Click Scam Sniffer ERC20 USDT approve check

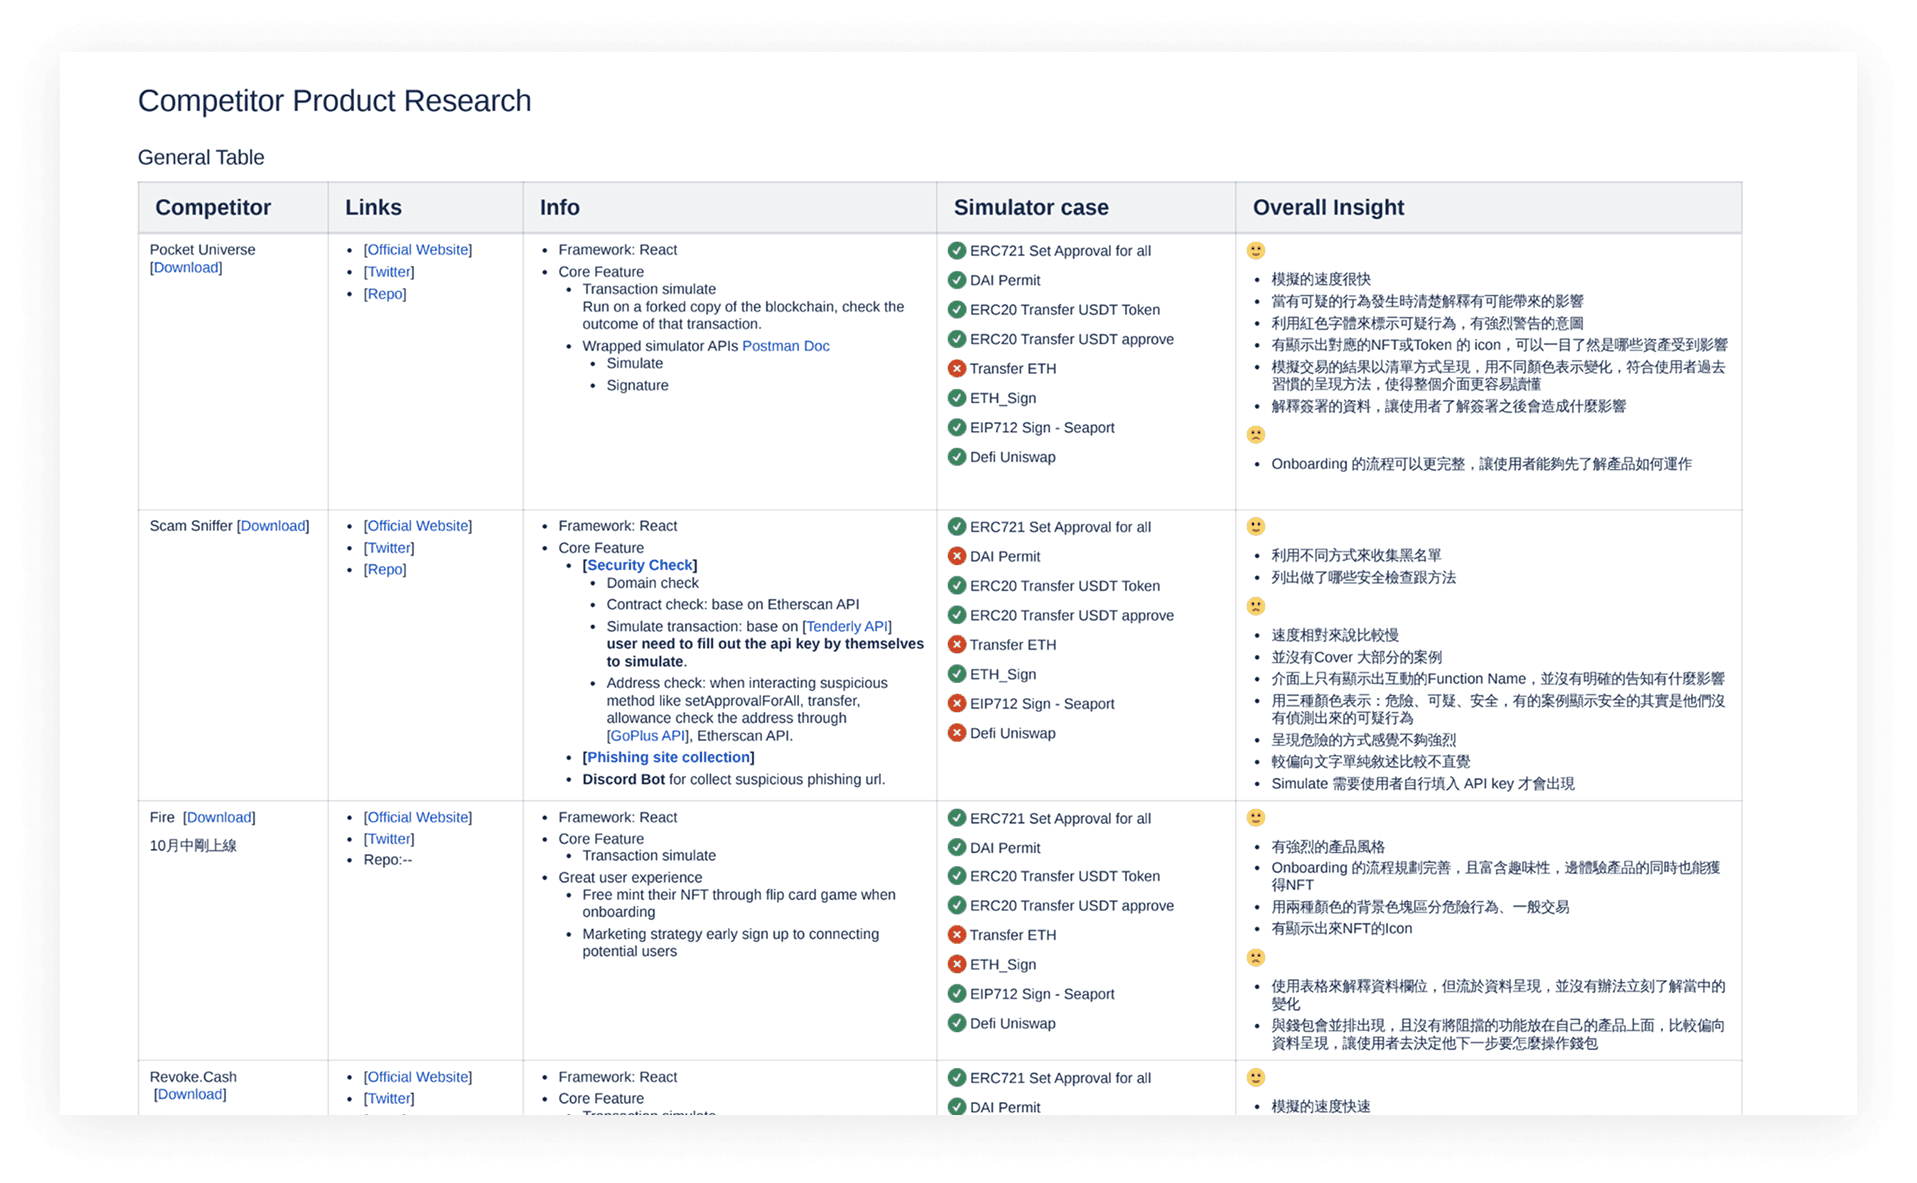pyautogui.click(x=957, y=616)
